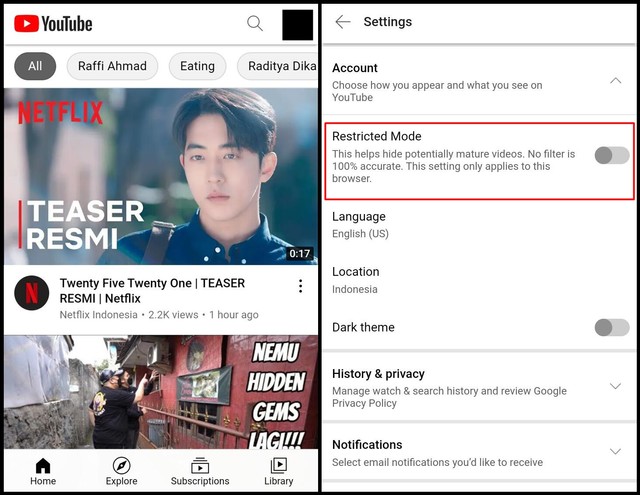Viewport: 640px width, 495px height.
Task: Collapse the Account section
Action: point(616,81)
